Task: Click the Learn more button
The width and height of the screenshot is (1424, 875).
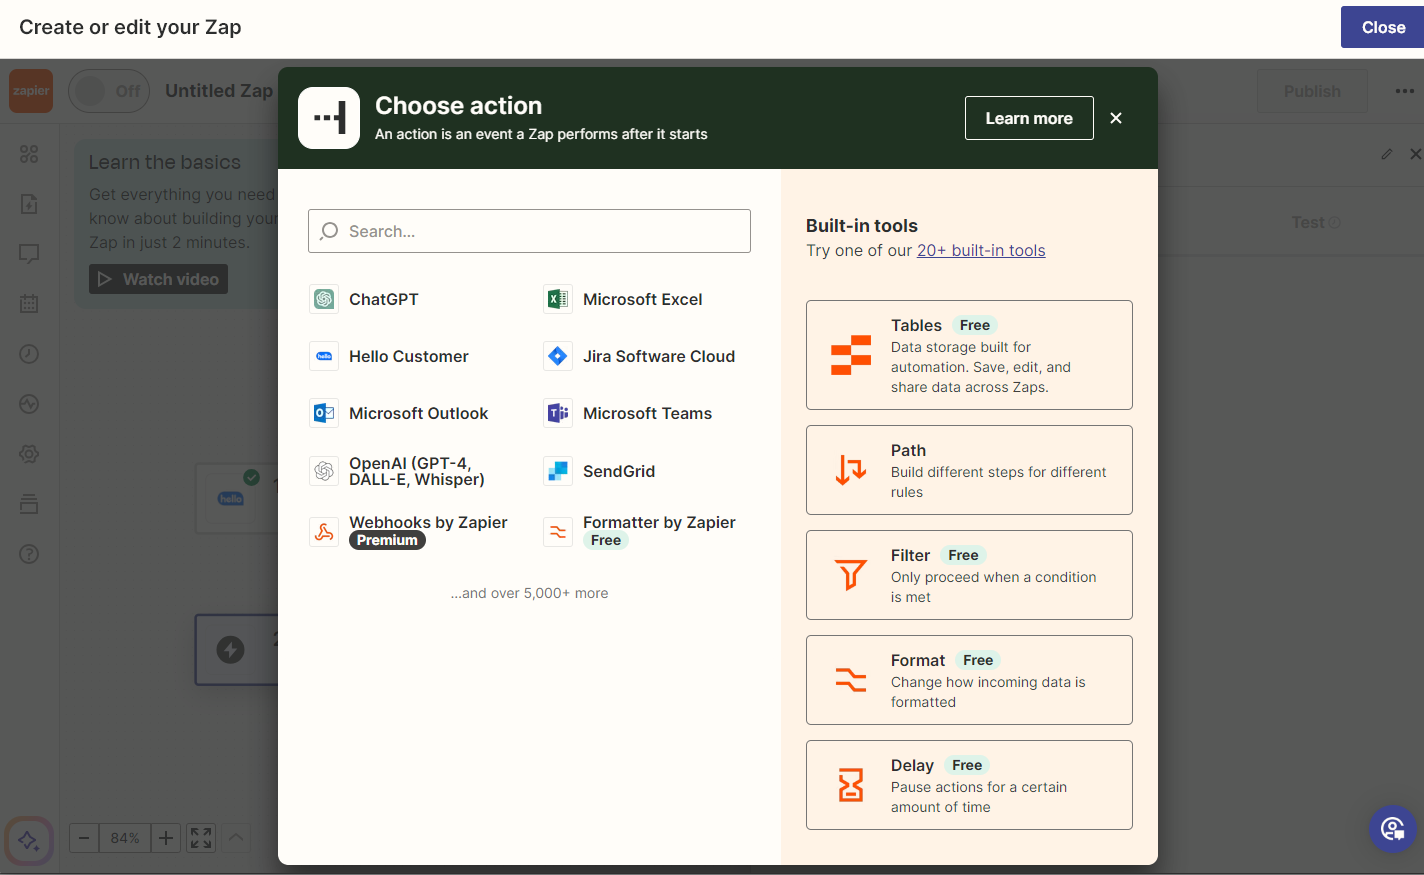Action: tap(1028, 118)
